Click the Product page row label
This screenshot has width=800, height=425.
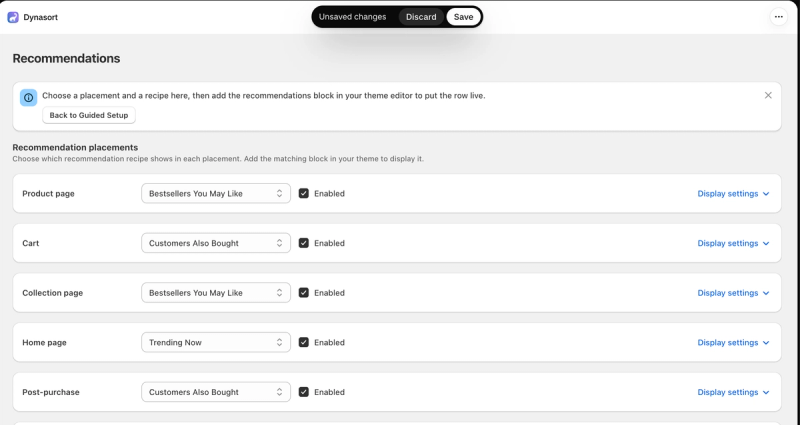(48, 193)
